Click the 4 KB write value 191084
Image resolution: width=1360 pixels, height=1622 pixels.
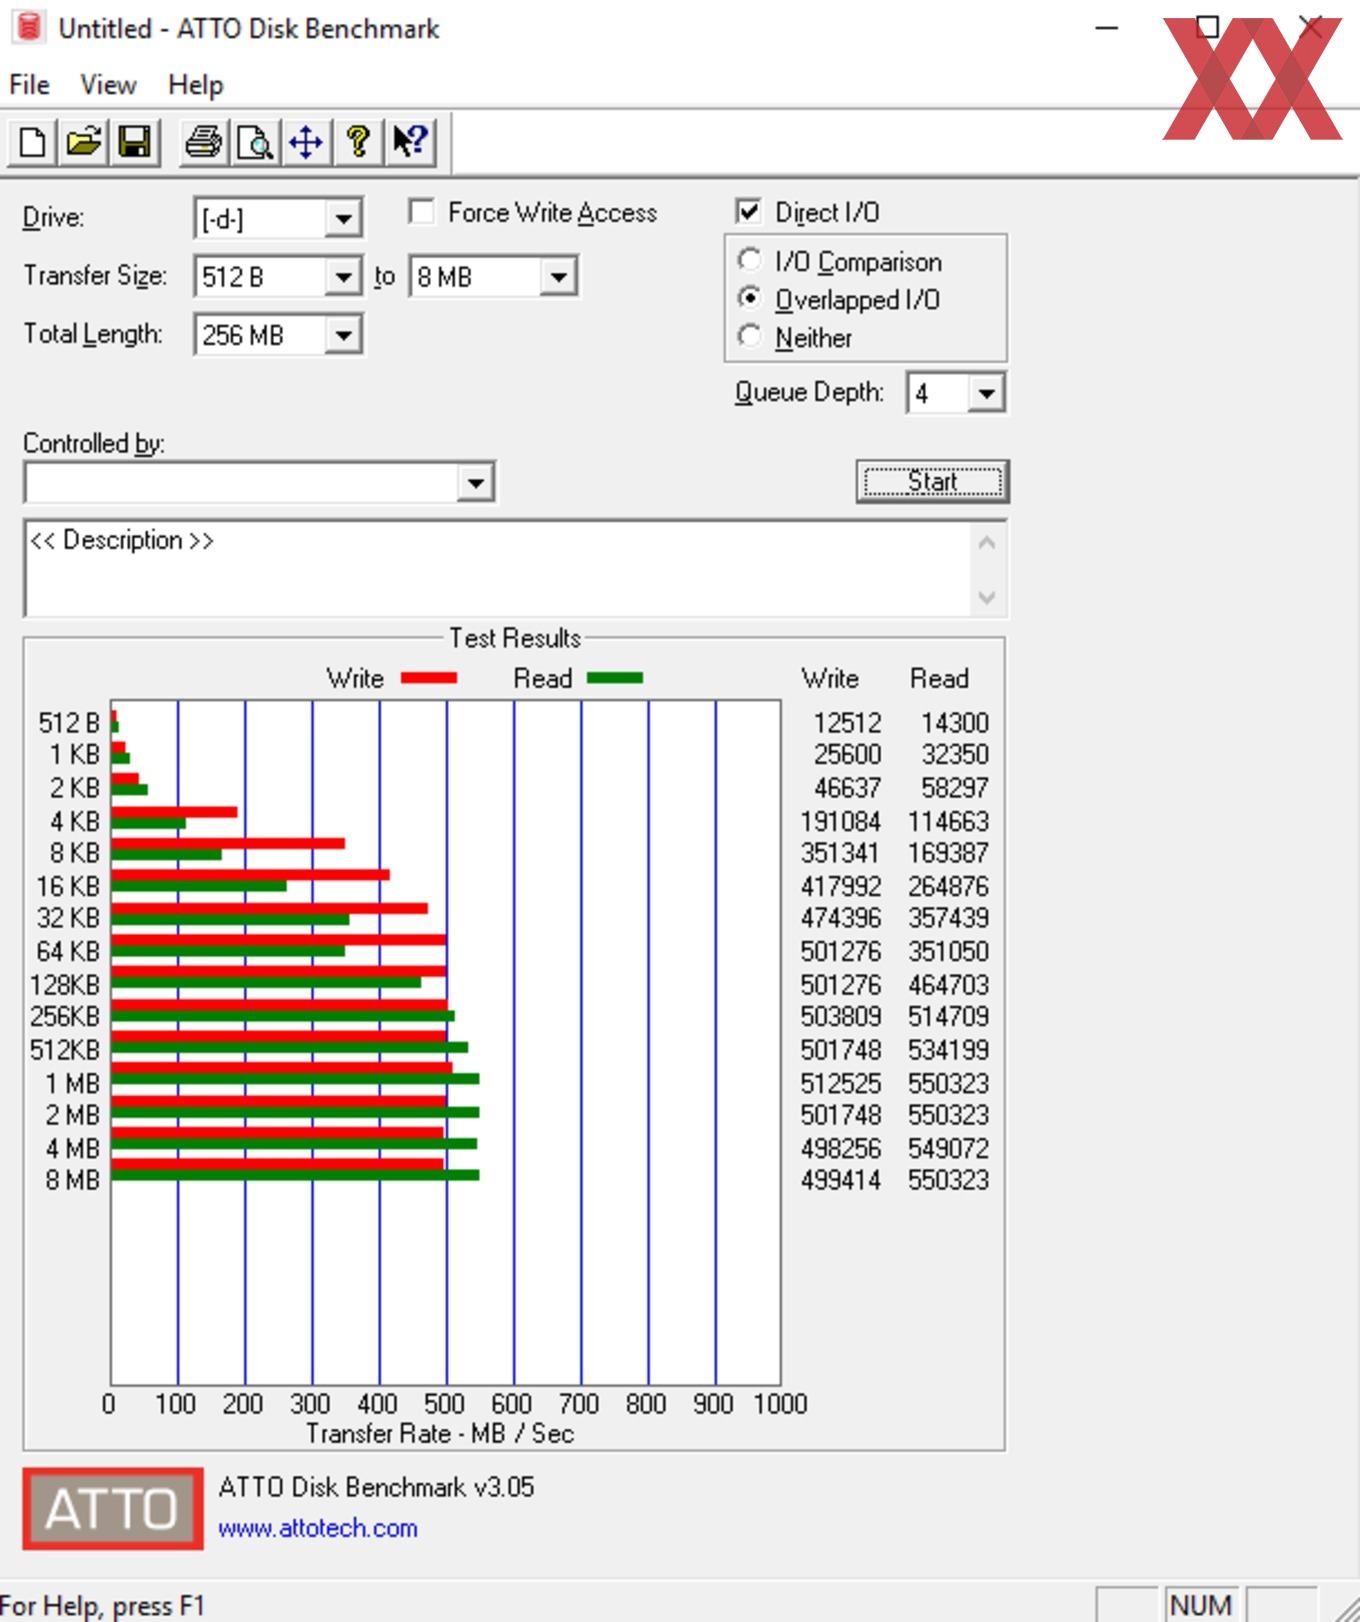[x=840, y=821]
